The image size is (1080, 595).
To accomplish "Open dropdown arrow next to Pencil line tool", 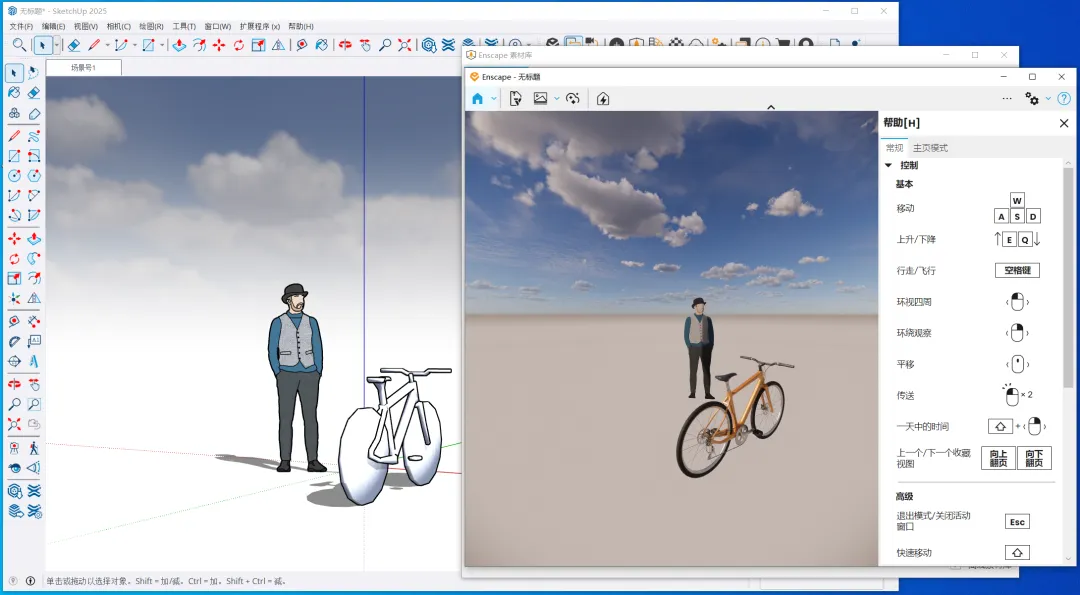I will pyautogui.click(x=107, y=45).
